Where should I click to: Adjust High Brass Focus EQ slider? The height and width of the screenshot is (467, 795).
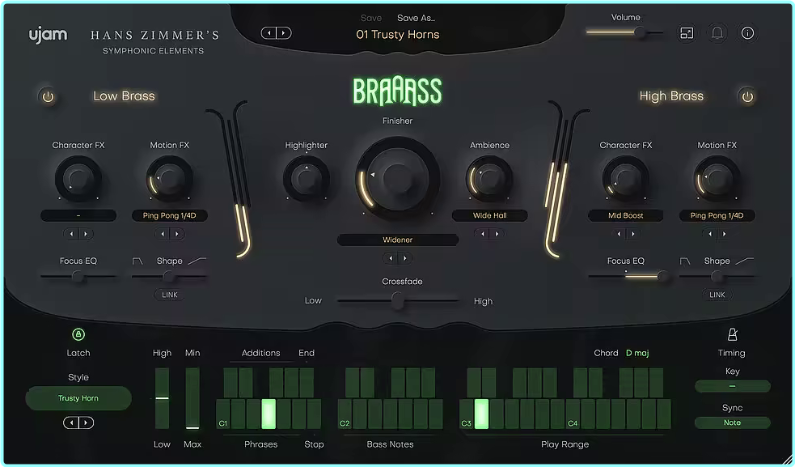tap(629, 276)
